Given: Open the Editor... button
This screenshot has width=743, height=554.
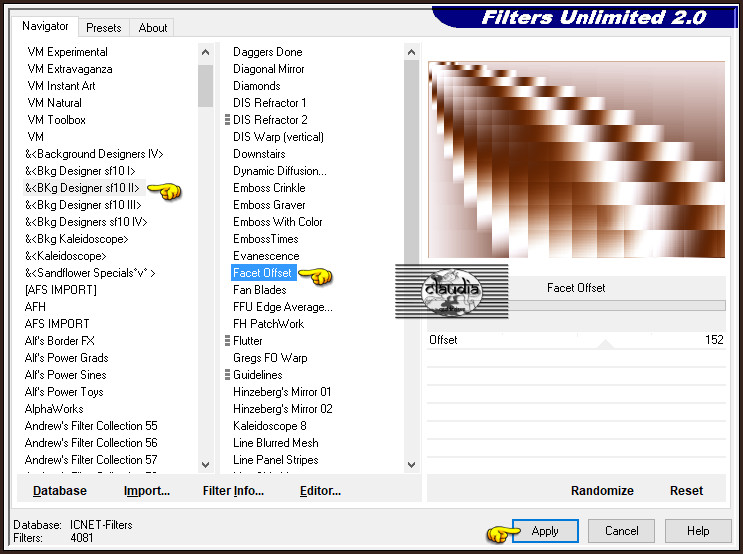Looking at the screenshot, I should 320,490.
